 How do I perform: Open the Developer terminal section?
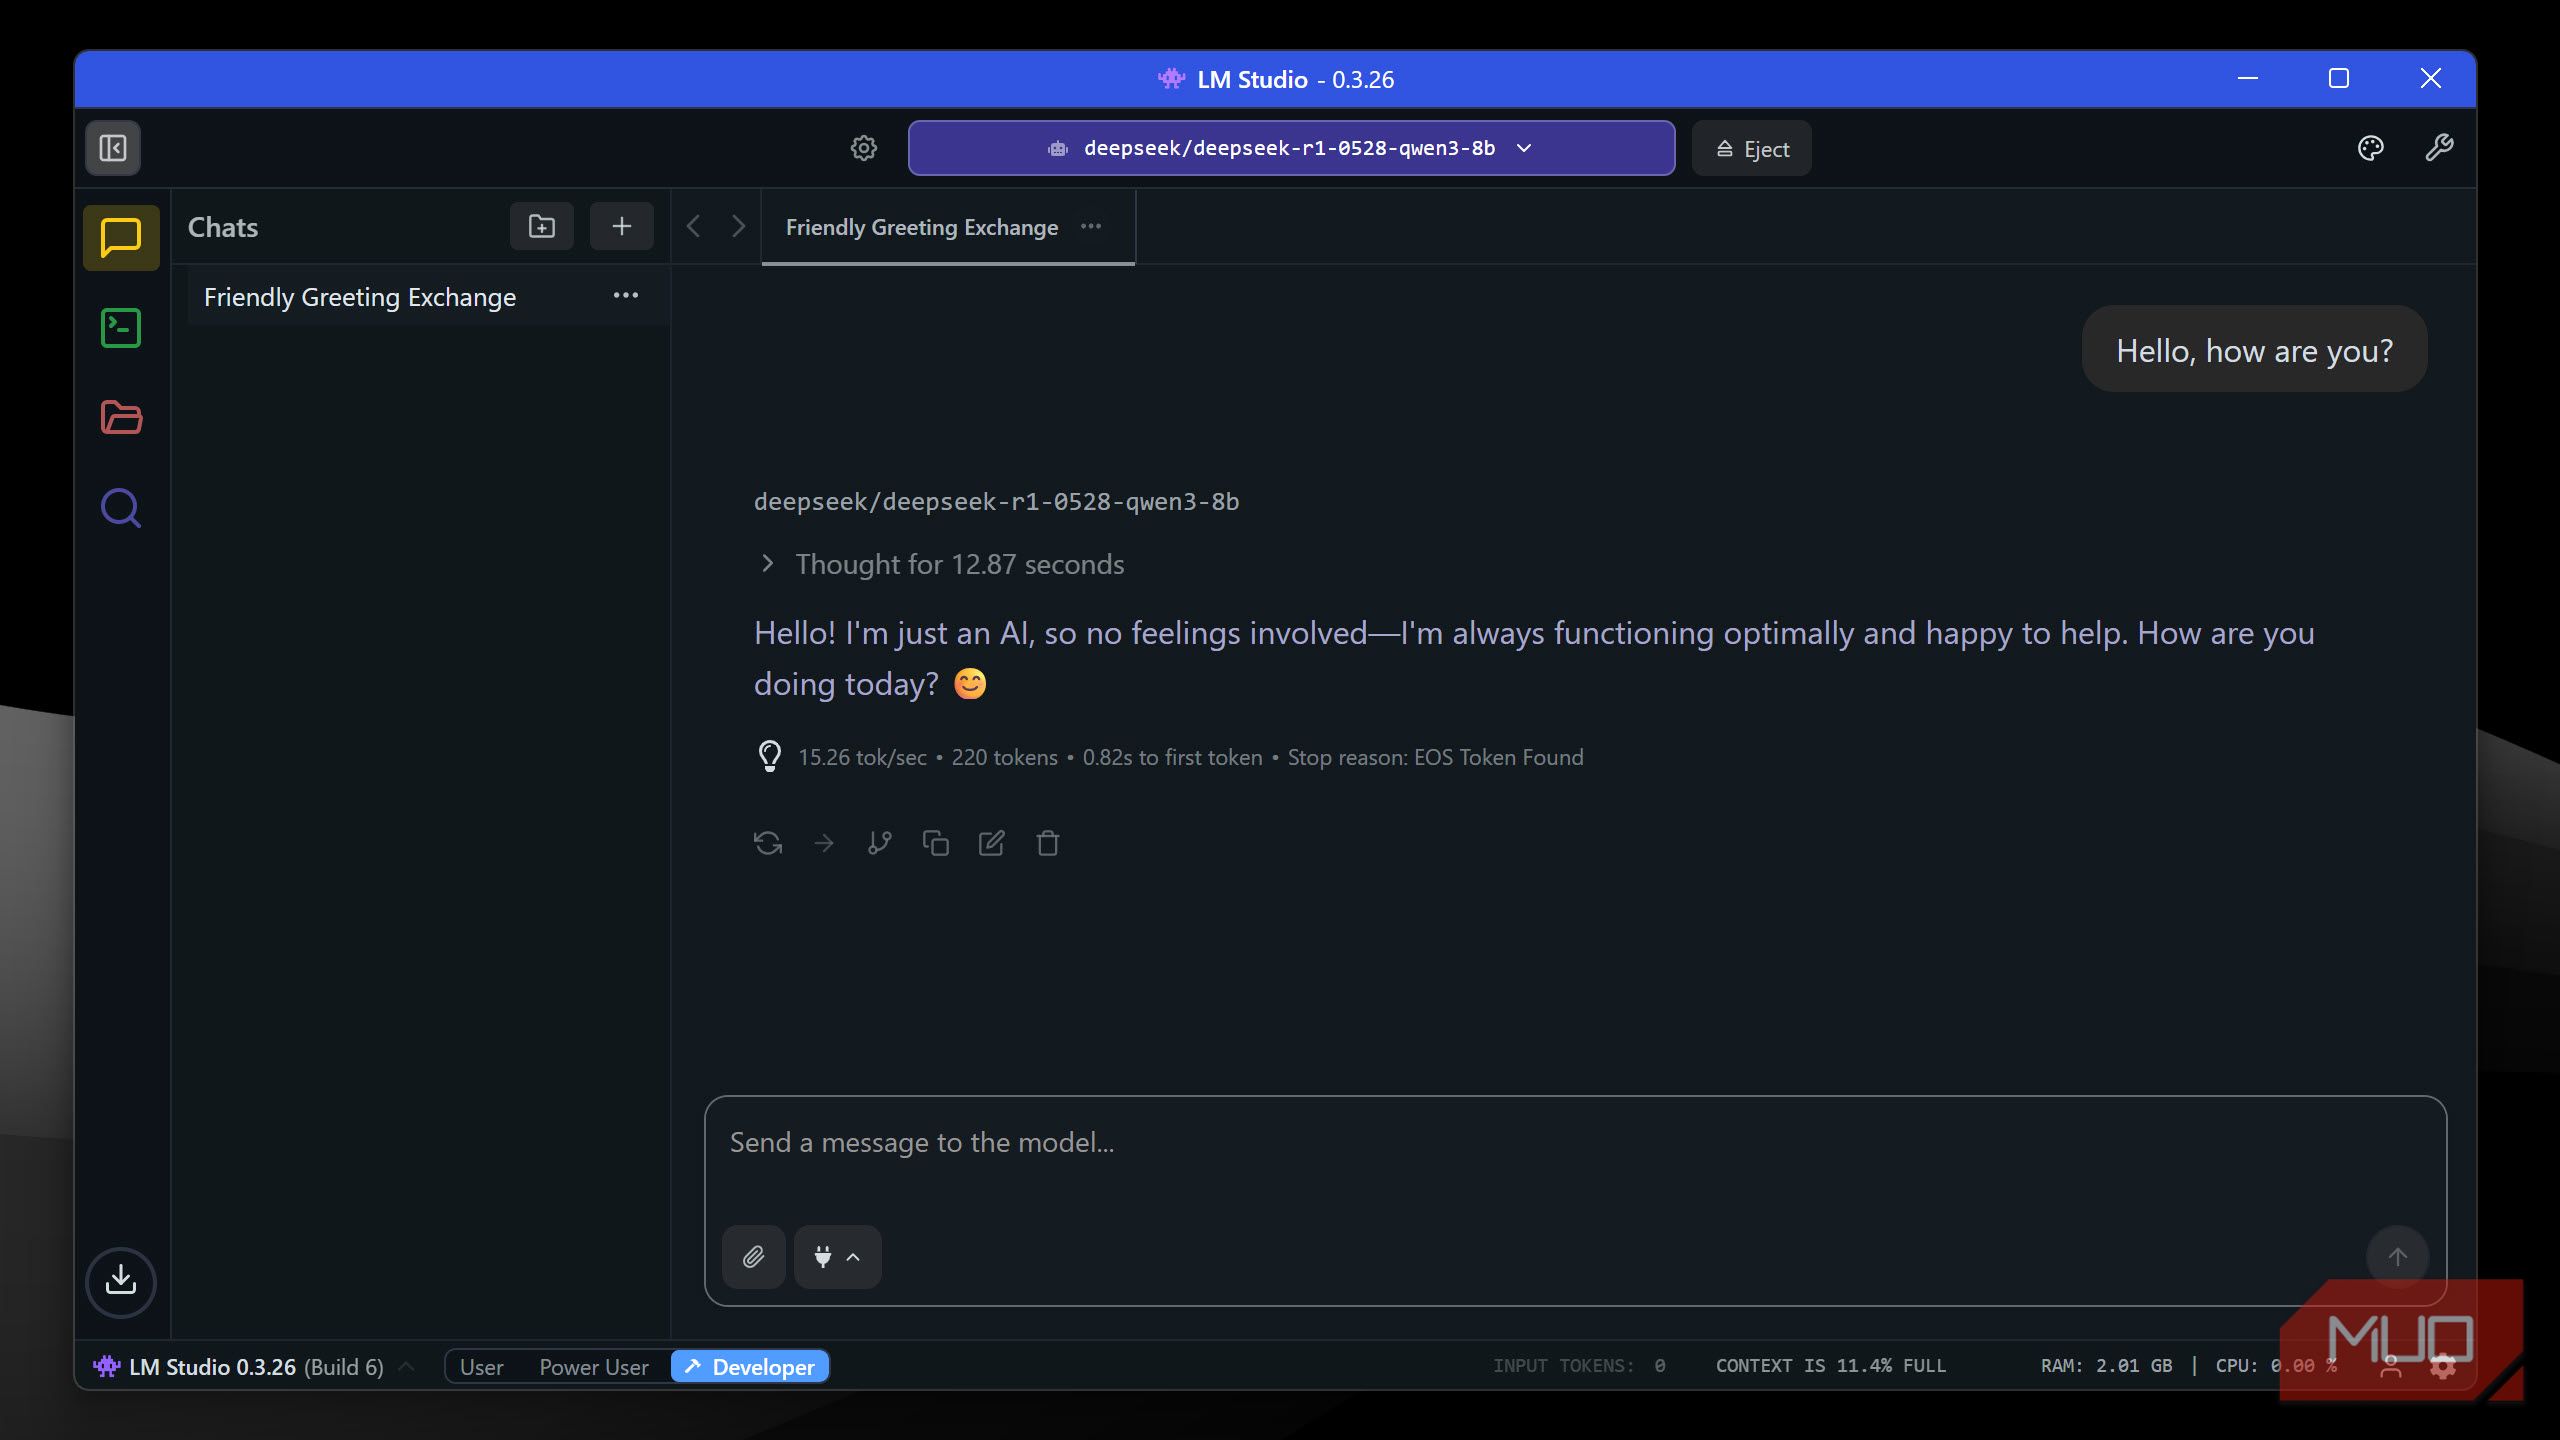[121, 328]
